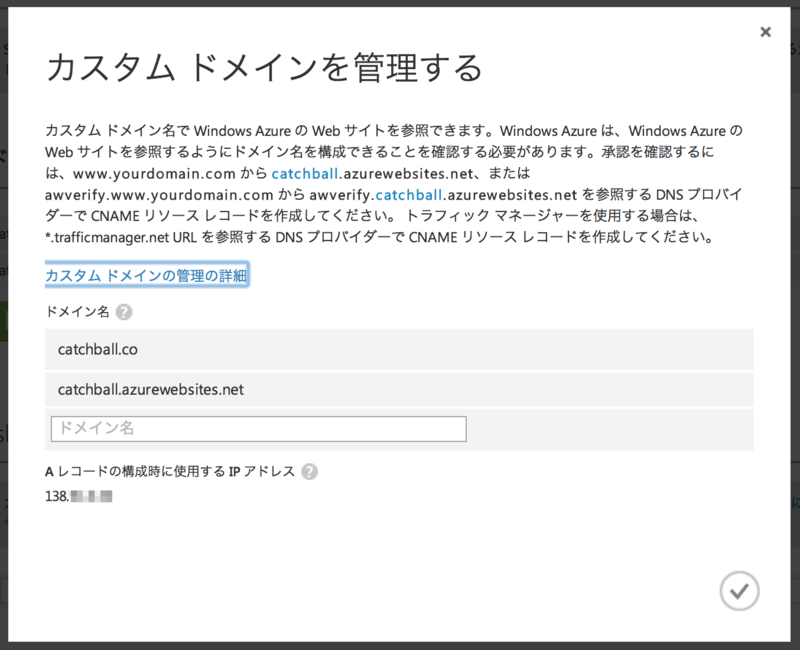800x650 pixels.
Task: Click the ドメイン名 input field
Action: pos(258,428)
